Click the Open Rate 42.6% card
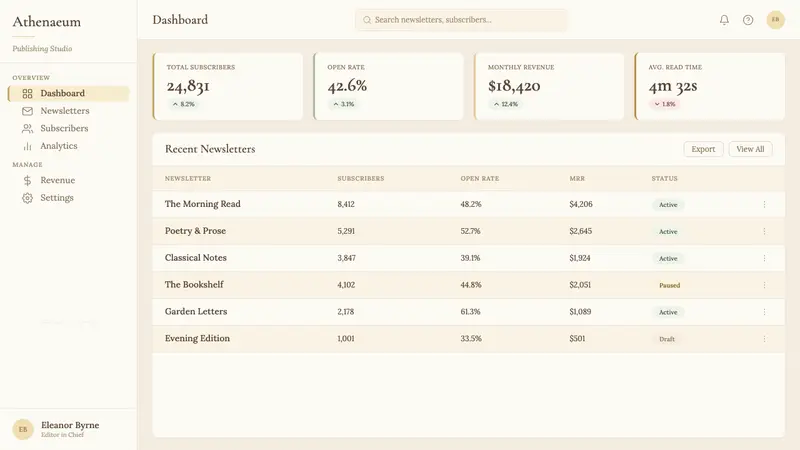 389,86
